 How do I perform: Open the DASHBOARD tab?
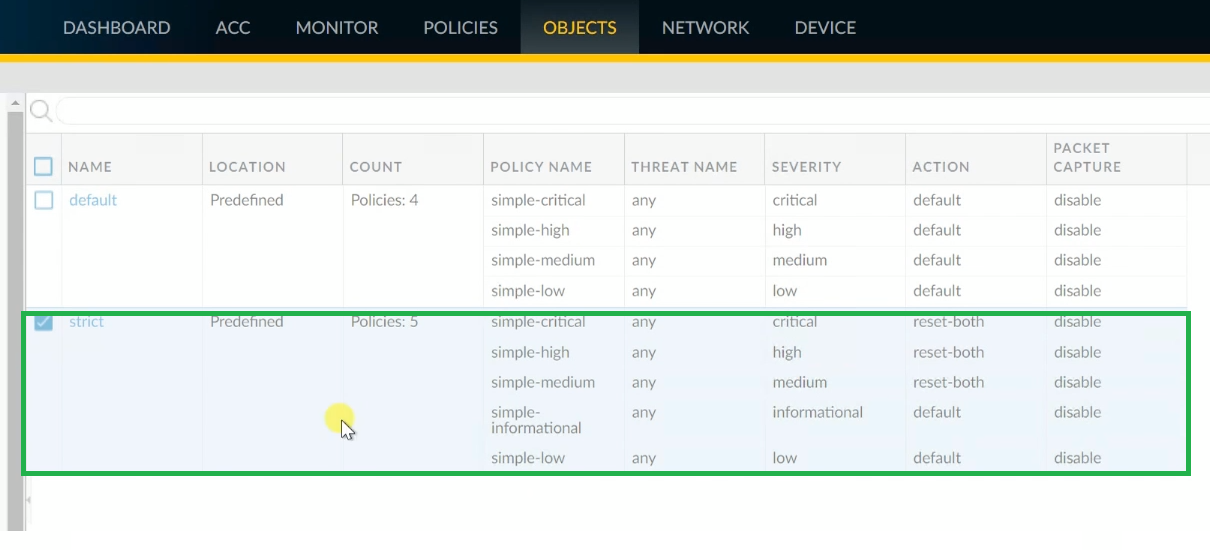tap(116, 27)
